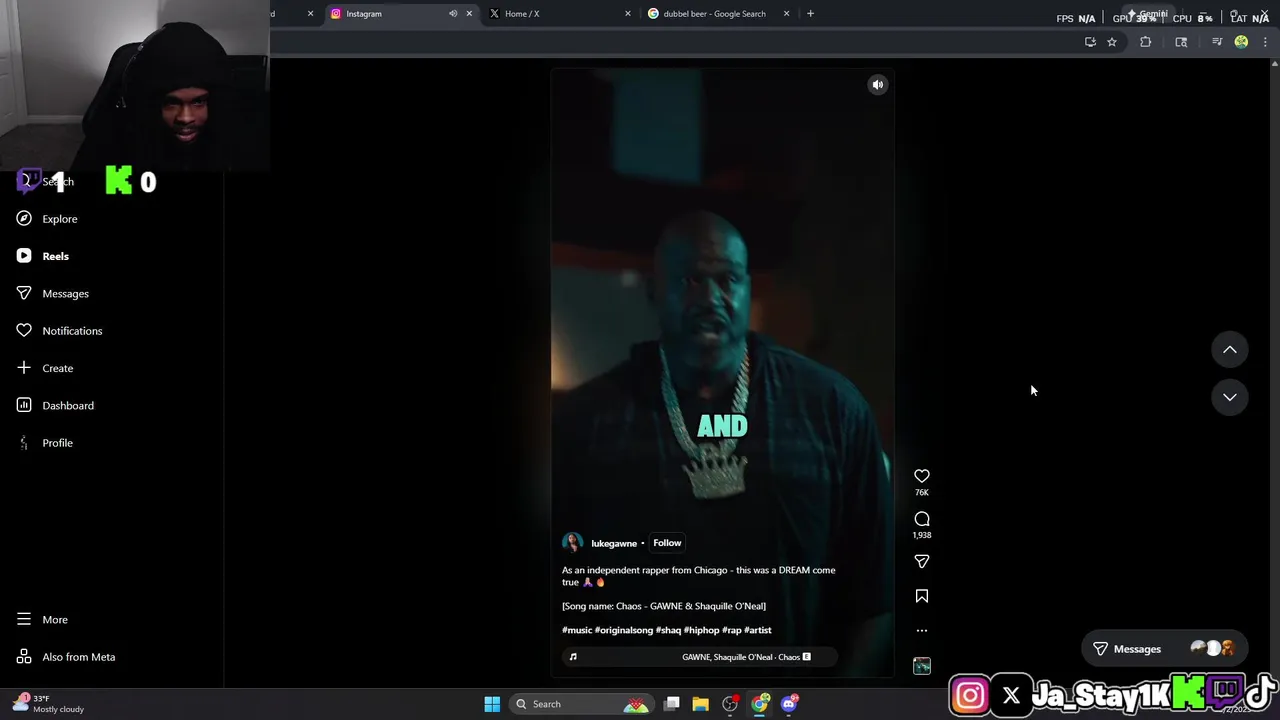Screen dimensions: 1280x720
Task: Click the Create plus icon
Action: click(24, 368)
